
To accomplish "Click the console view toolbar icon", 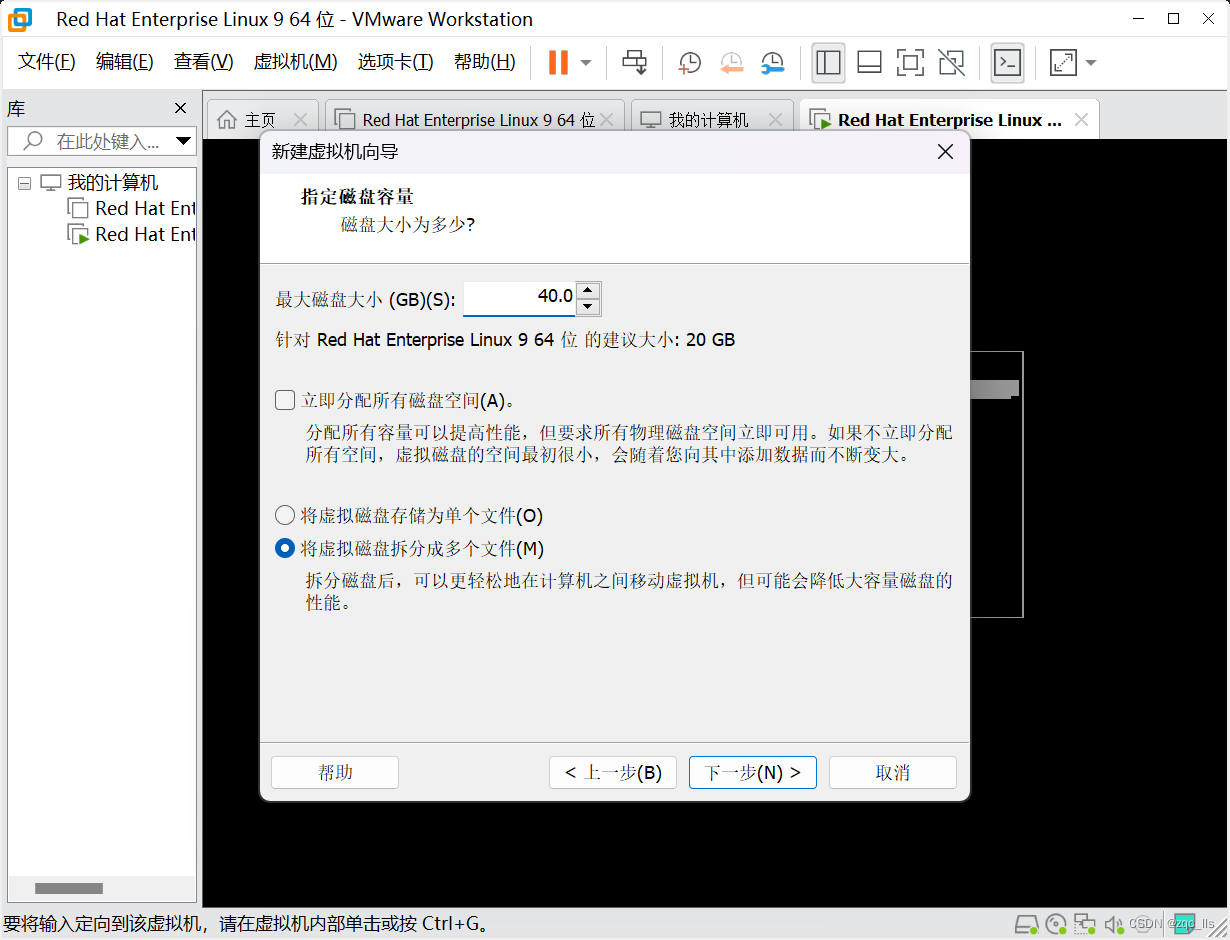I will point(1007,63).
